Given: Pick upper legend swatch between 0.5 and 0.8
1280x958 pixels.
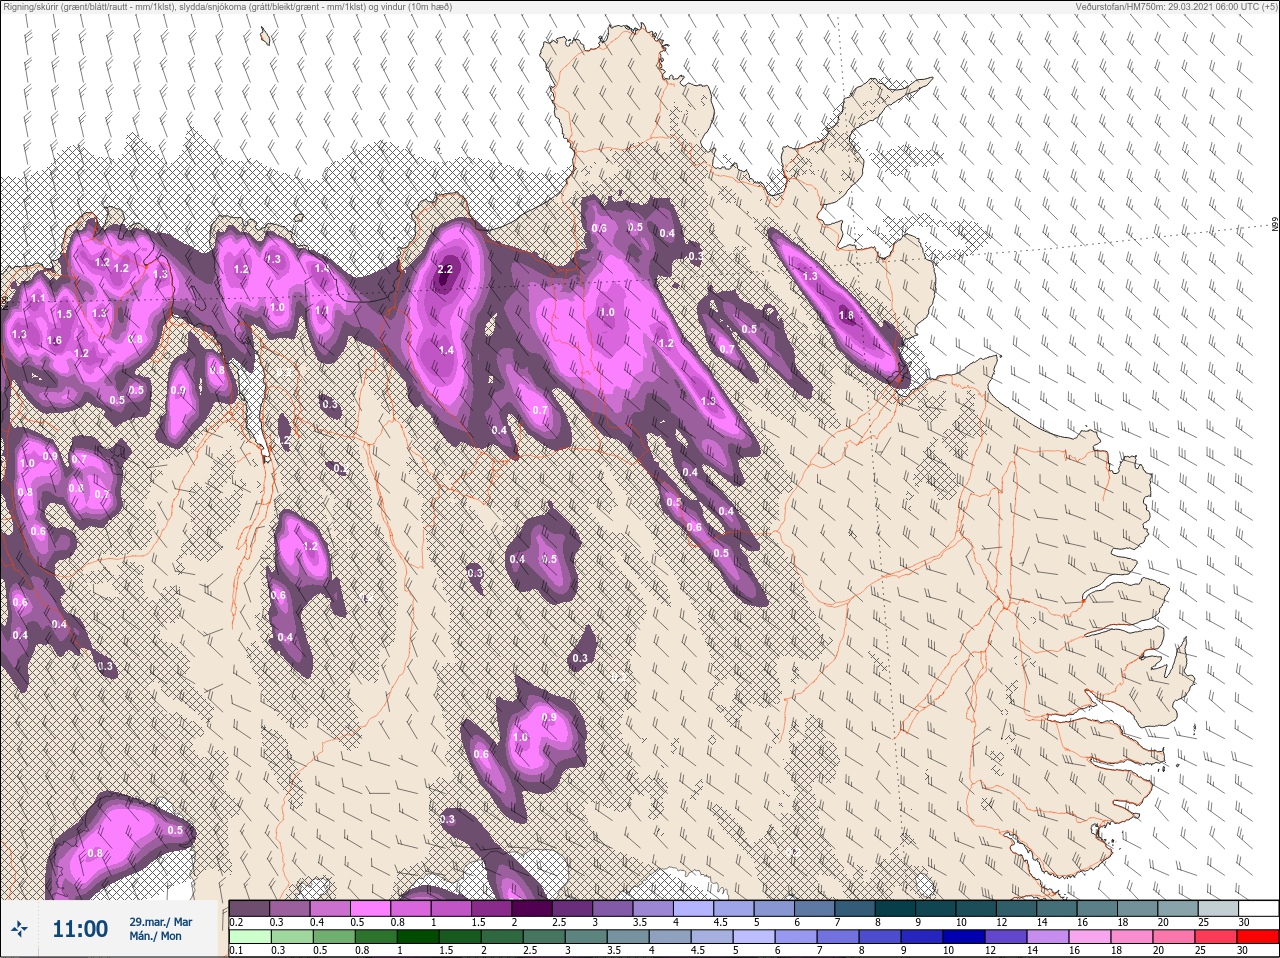Looking at the screenshot, I should 370,908.
